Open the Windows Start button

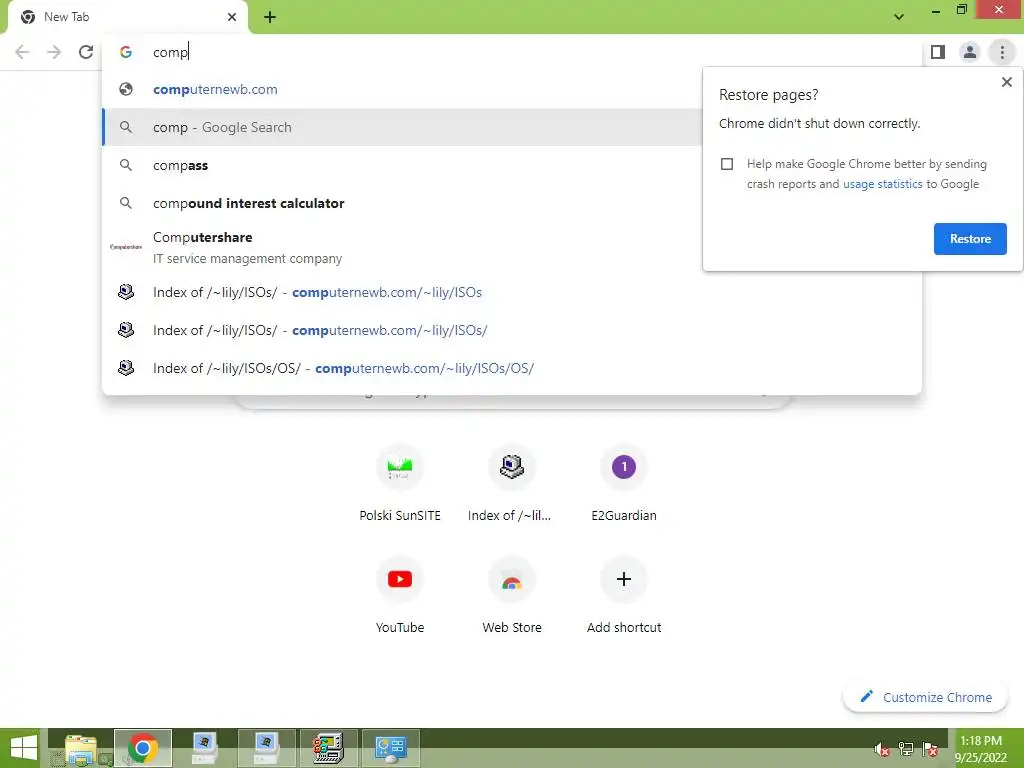[24, 748]
